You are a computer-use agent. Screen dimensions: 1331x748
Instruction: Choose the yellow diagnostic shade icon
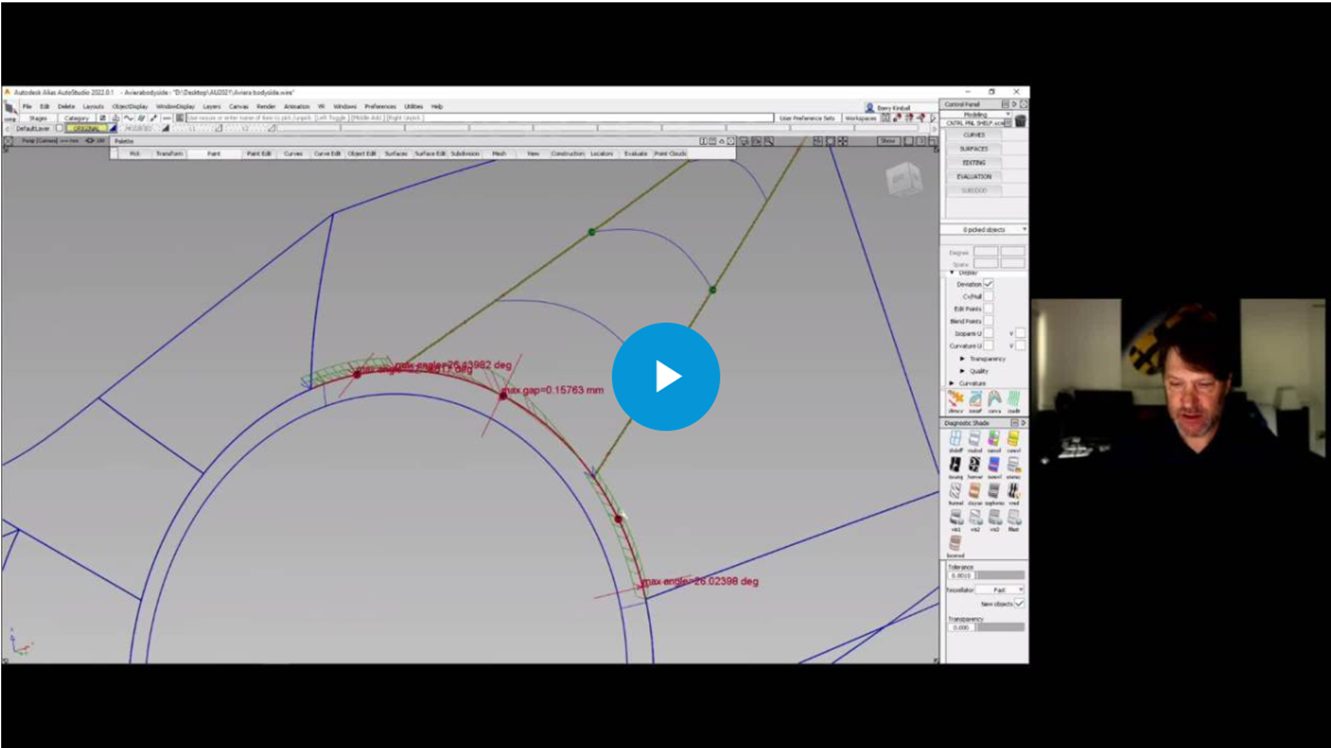point(1014,440)
